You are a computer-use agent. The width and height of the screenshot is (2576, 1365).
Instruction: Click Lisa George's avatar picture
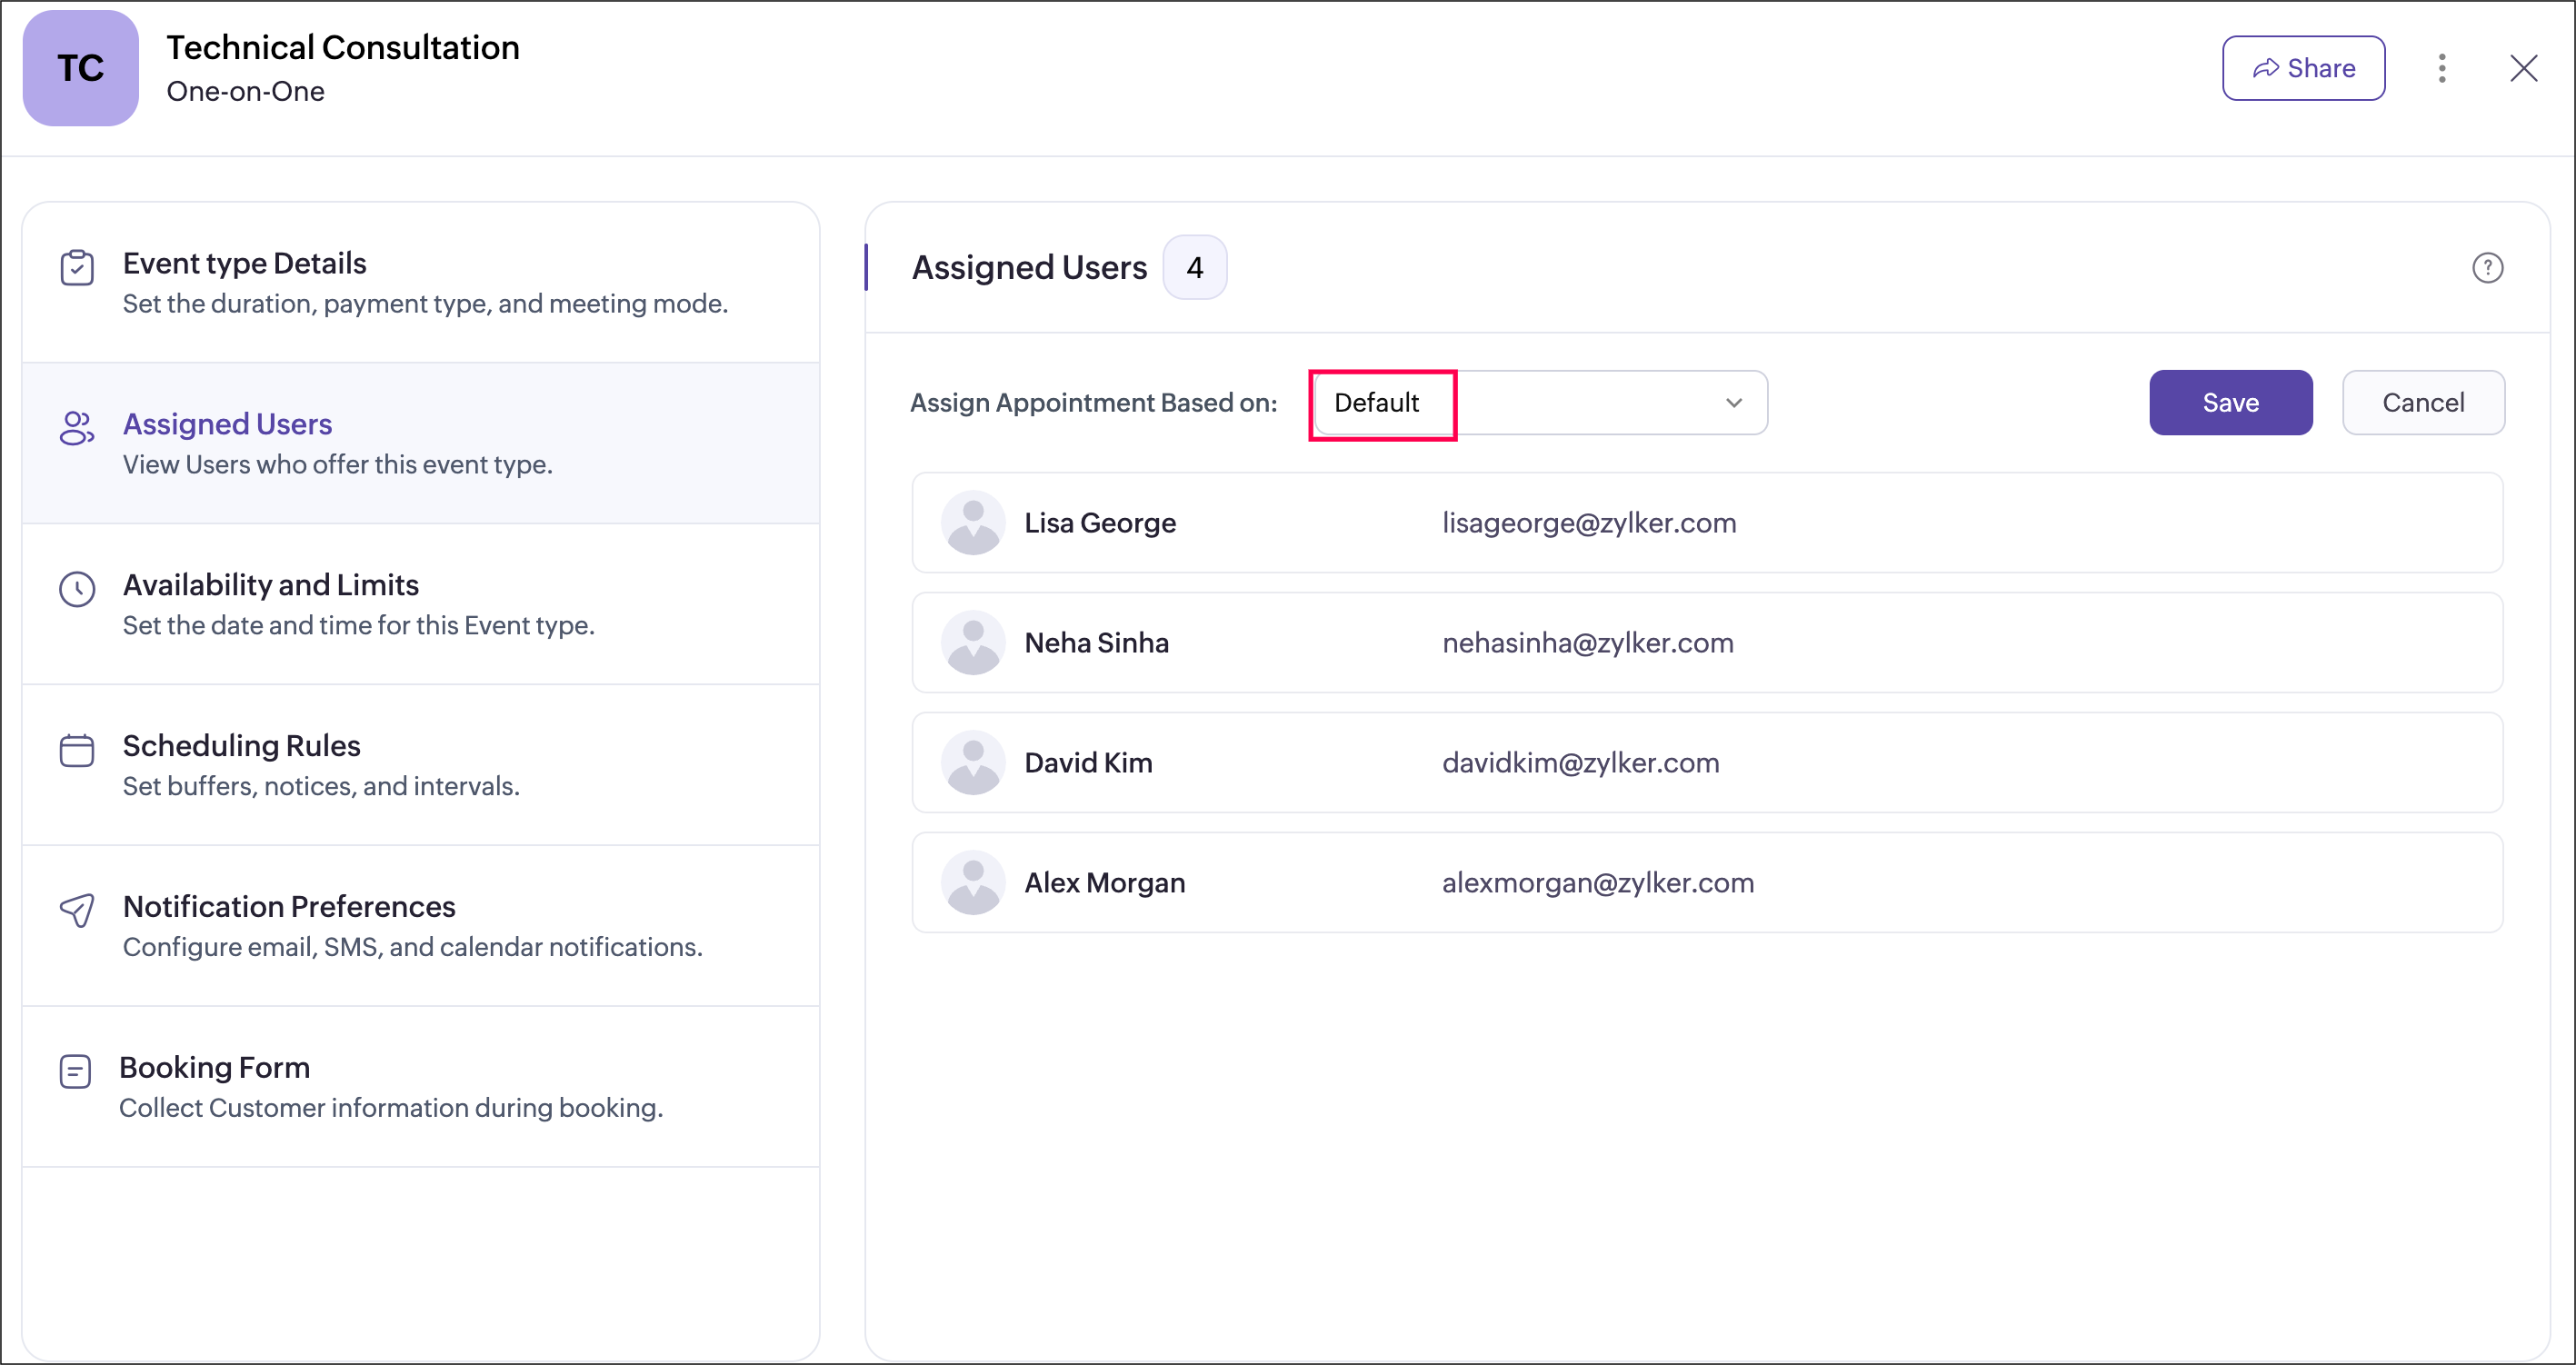972,523
